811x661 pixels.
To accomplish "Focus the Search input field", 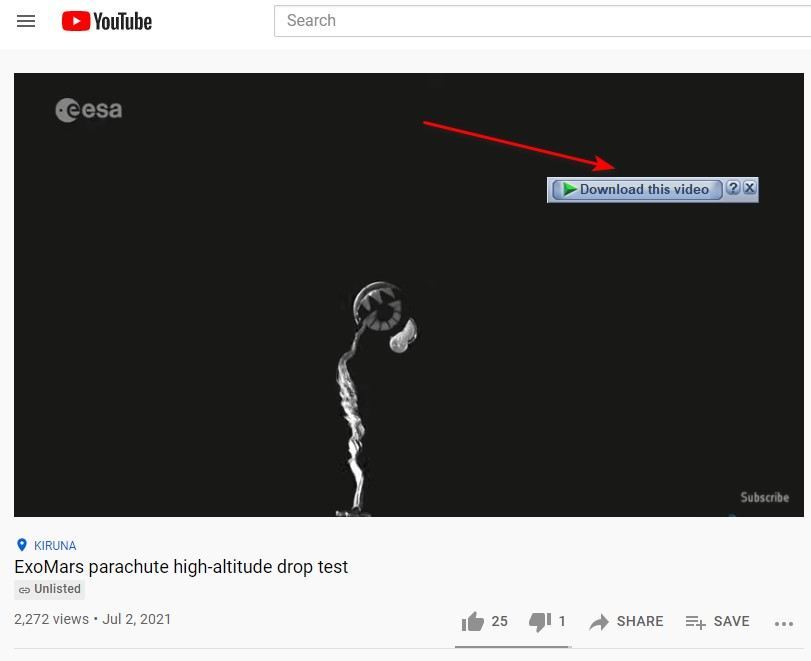I will [540, 21].
